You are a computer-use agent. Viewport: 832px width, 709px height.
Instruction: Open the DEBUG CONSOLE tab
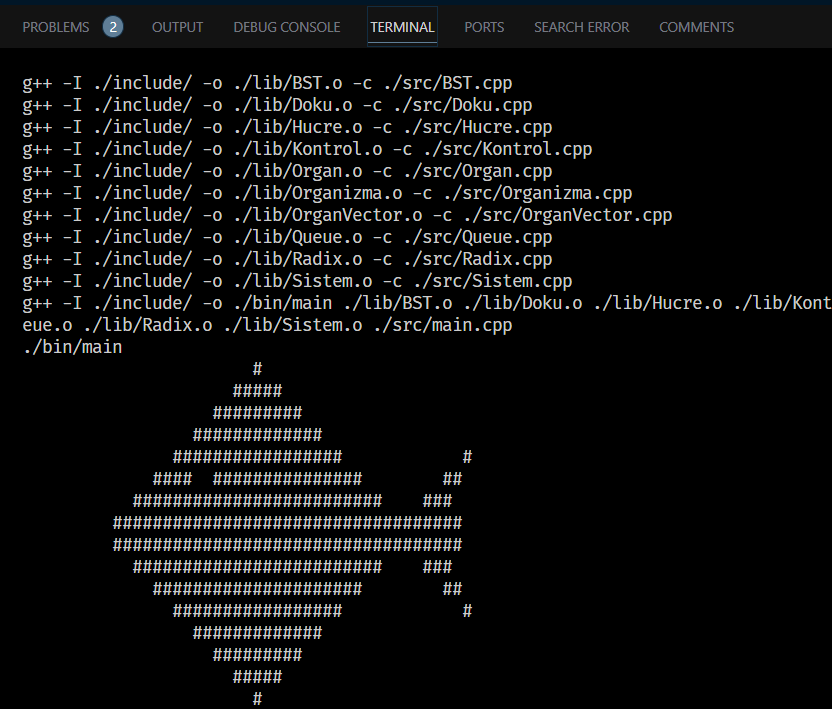(287, 27)
